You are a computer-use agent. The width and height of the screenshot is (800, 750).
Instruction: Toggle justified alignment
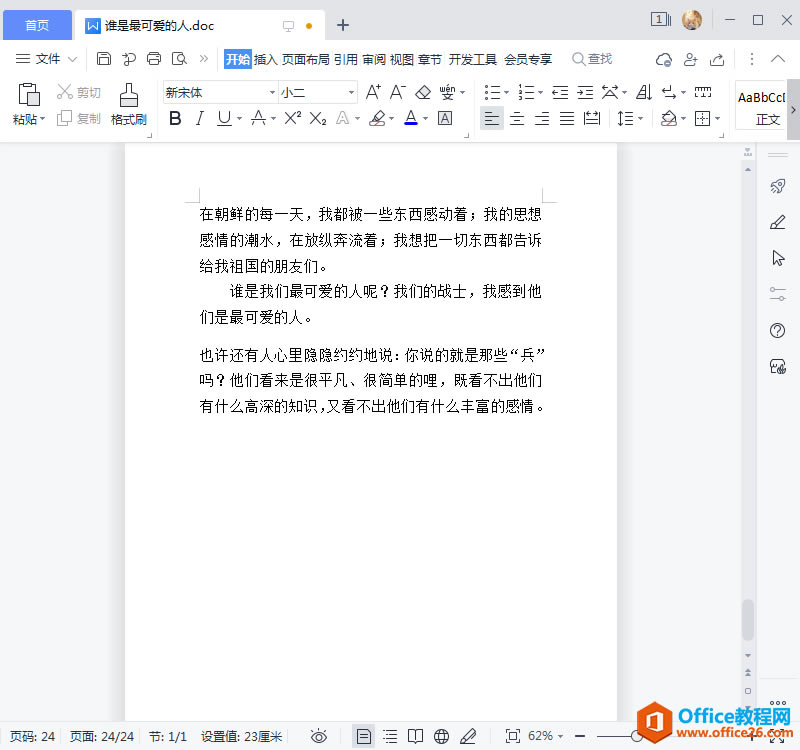click(566, 118)
